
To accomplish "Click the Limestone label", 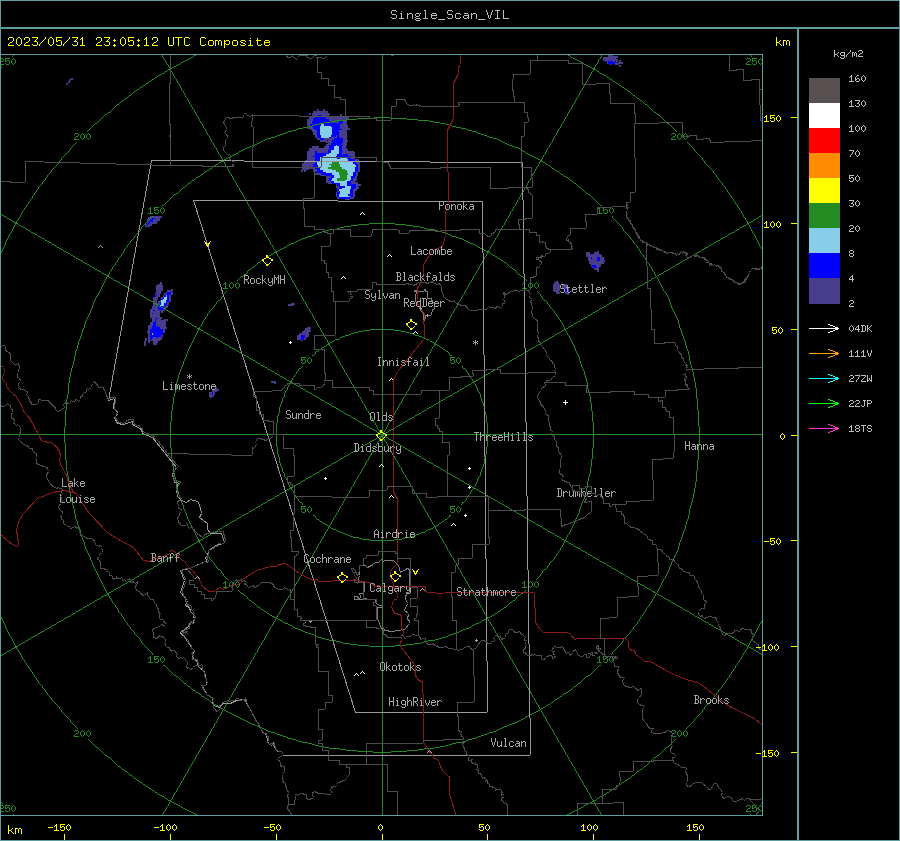I will (x=189, y=386).
